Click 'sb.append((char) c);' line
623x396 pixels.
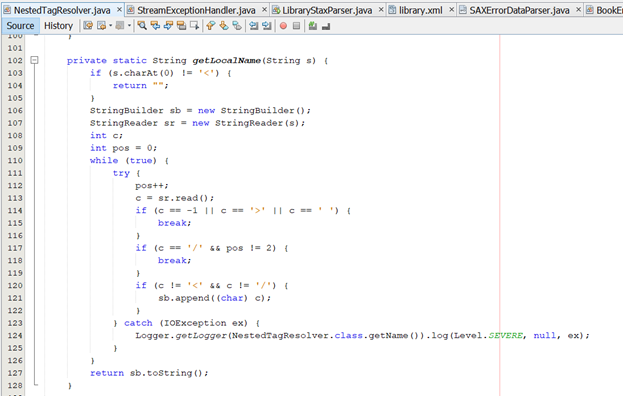coord(215,298)
